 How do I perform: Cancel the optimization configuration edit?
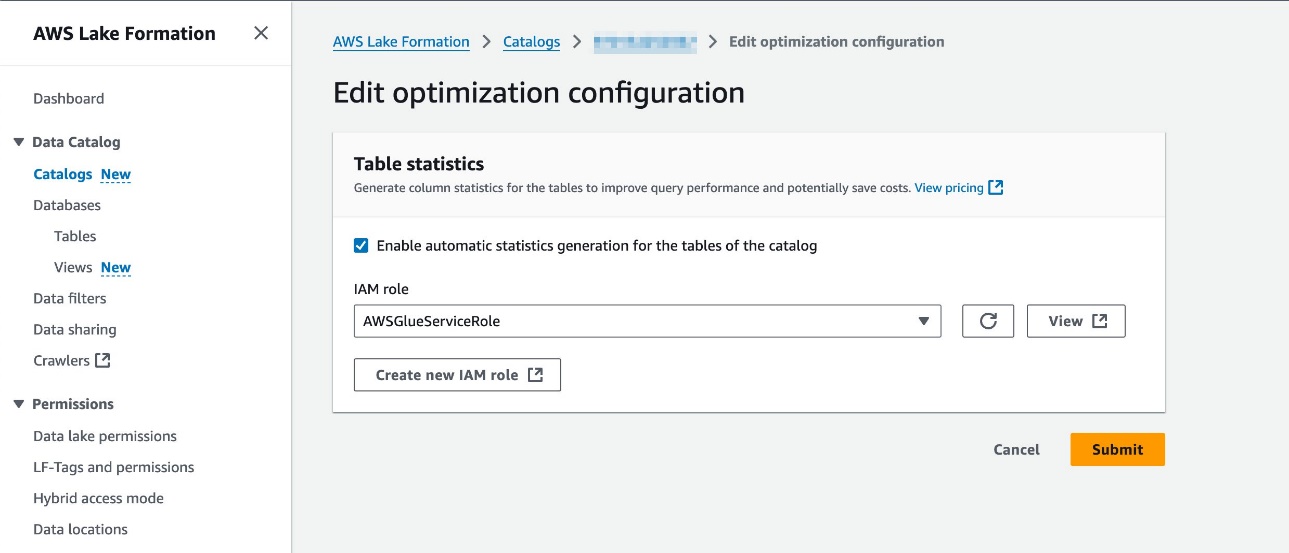(1016, 450)
